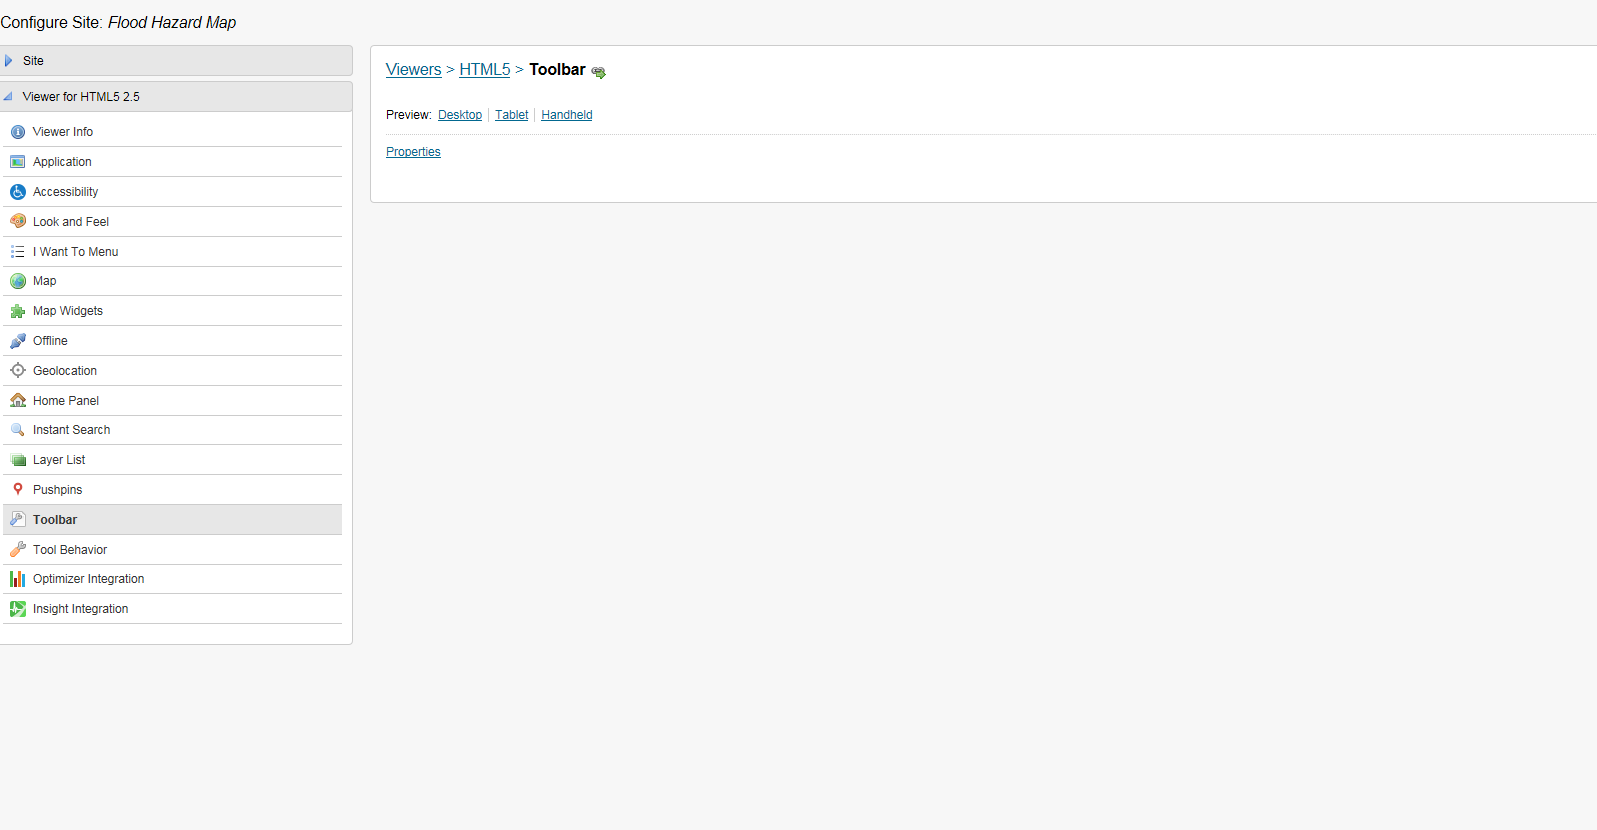The height and width of the screenshot is (830, 1597).
Task: Follow the HTML5 breadcrumb link
Action: click(x=485, y=69)
